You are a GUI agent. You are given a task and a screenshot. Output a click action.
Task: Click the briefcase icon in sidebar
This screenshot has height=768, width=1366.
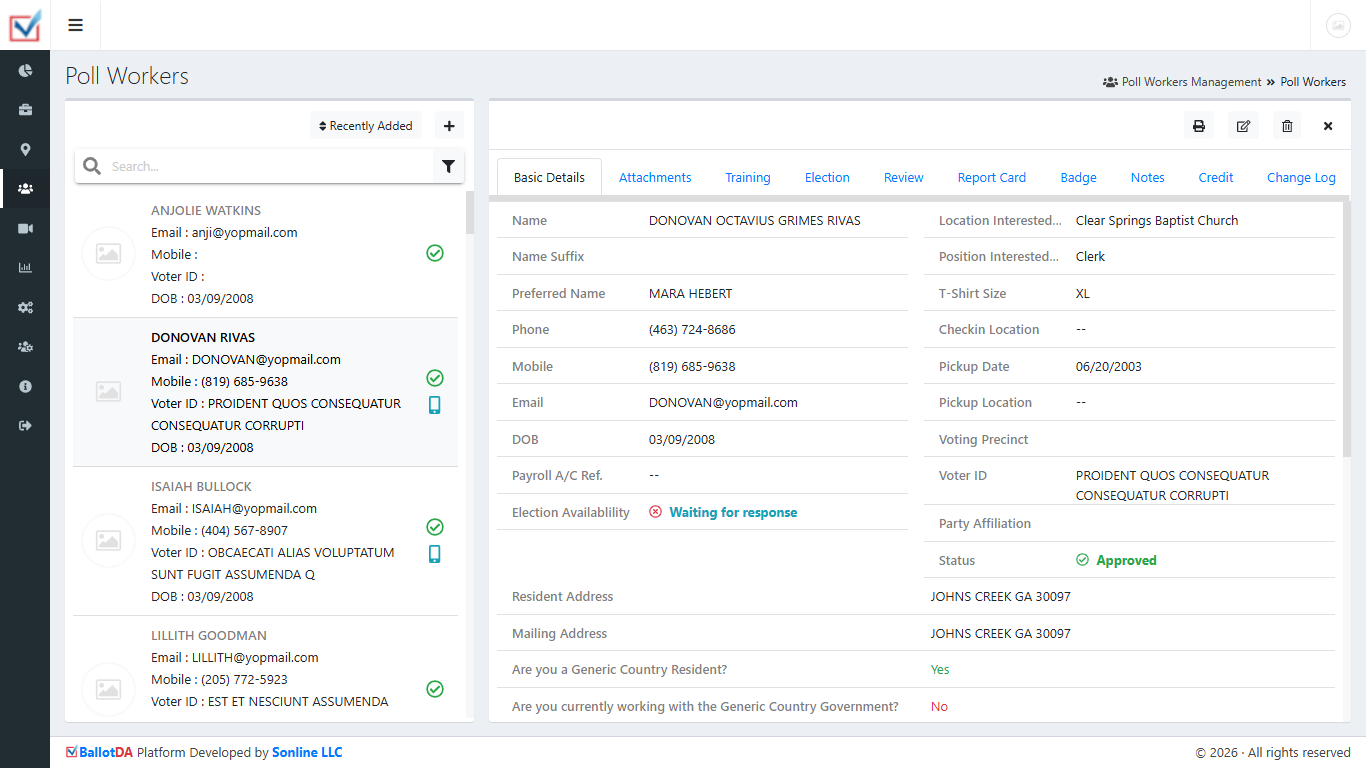[x=25, y=110]
